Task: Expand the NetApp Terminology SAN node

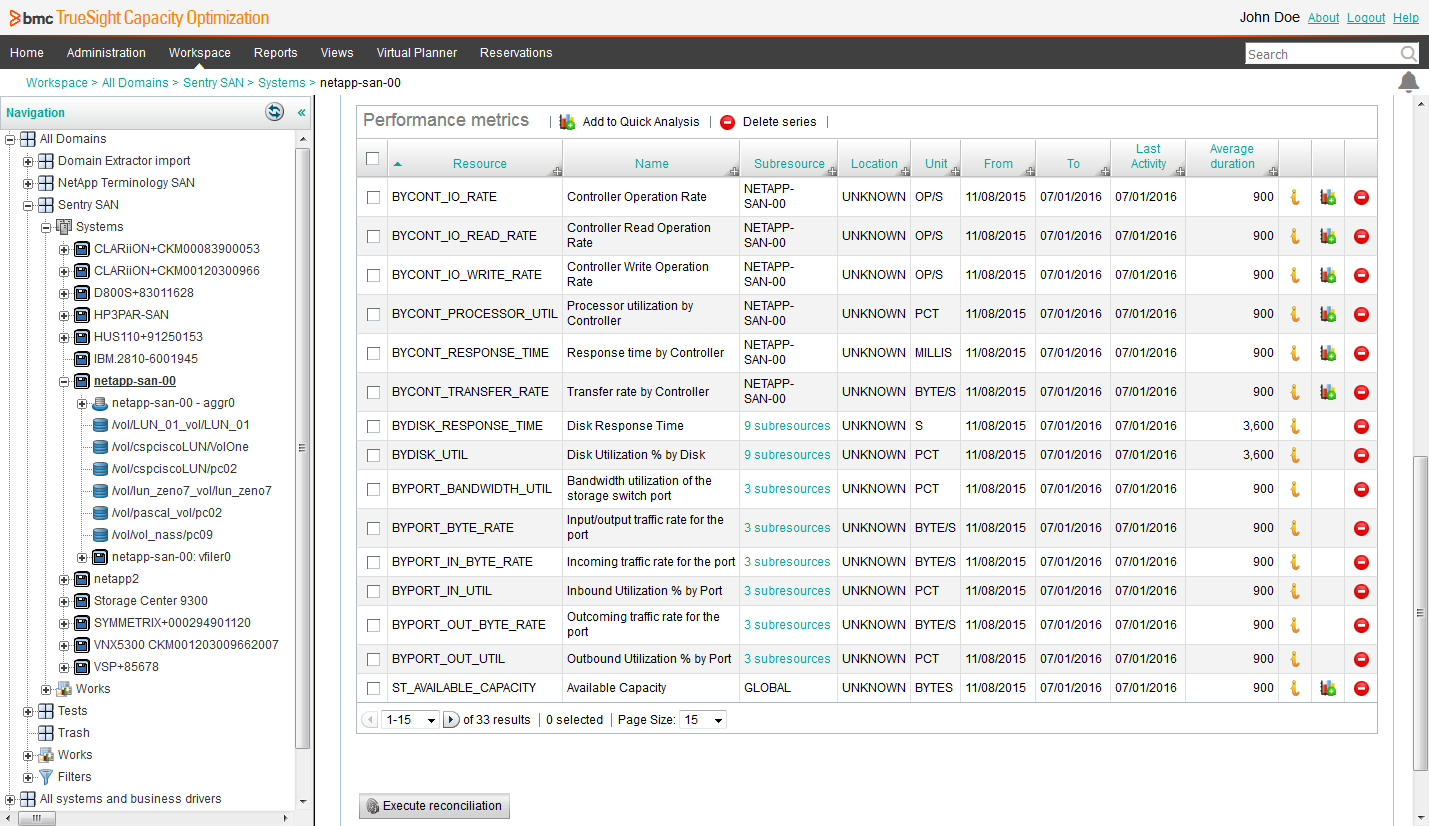Action: coord(28,183)
